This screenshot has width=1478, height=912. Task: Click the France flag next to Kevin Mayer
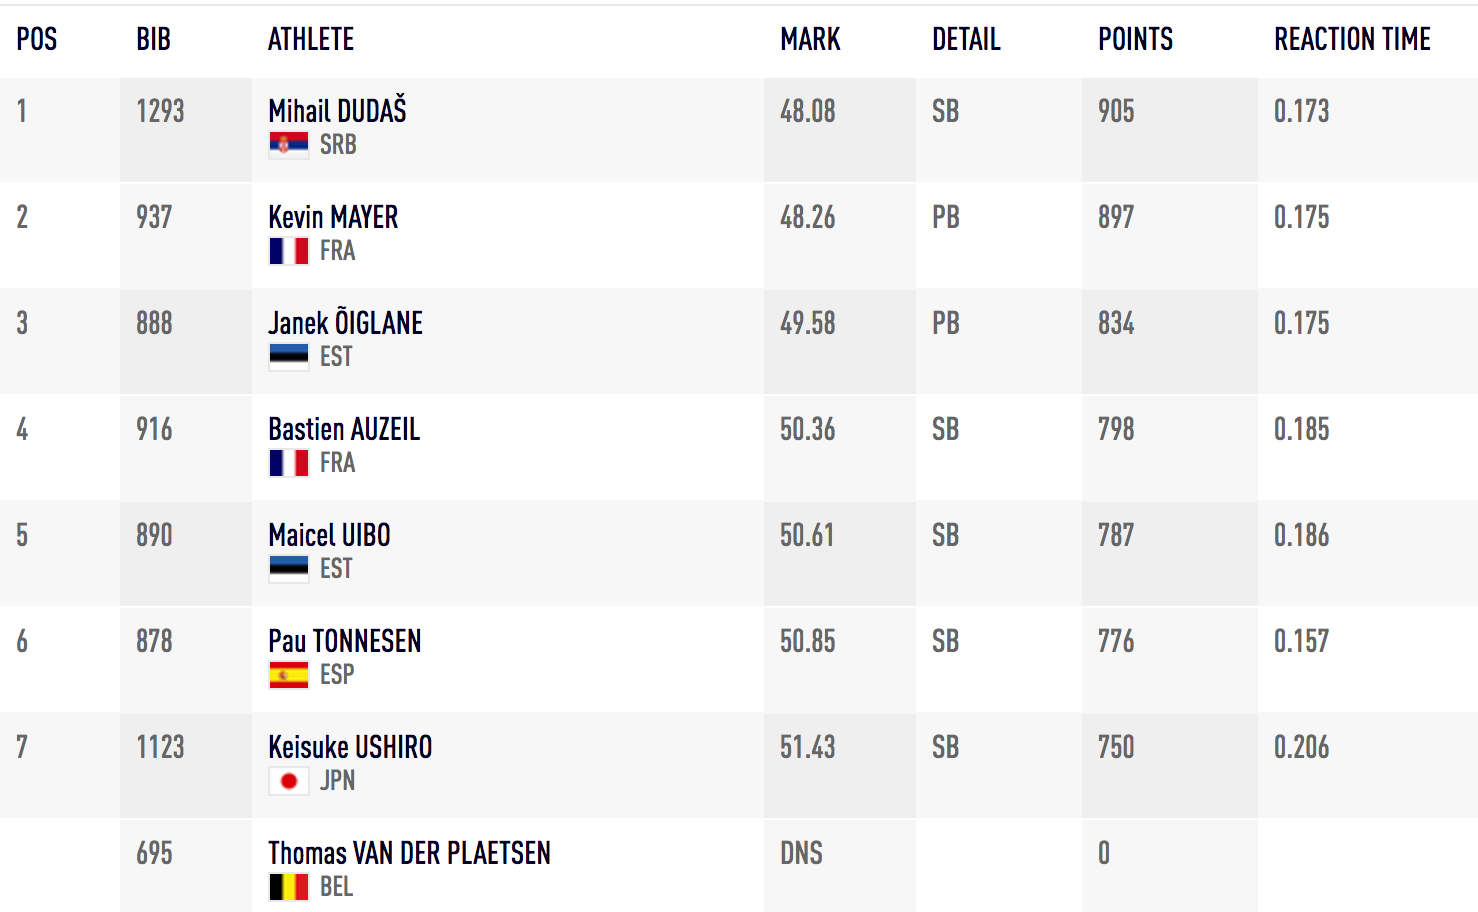pos(288,251)
